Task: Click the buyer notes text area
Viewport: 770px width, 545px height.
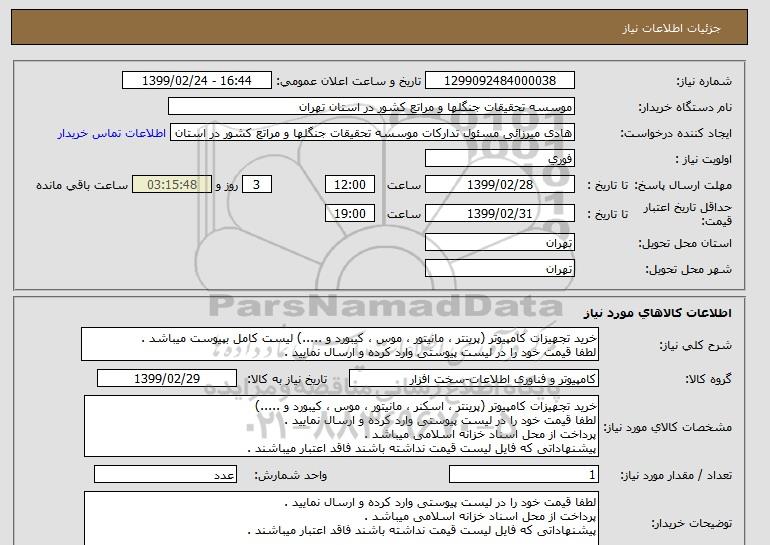Action: click(x=341, y=518)
